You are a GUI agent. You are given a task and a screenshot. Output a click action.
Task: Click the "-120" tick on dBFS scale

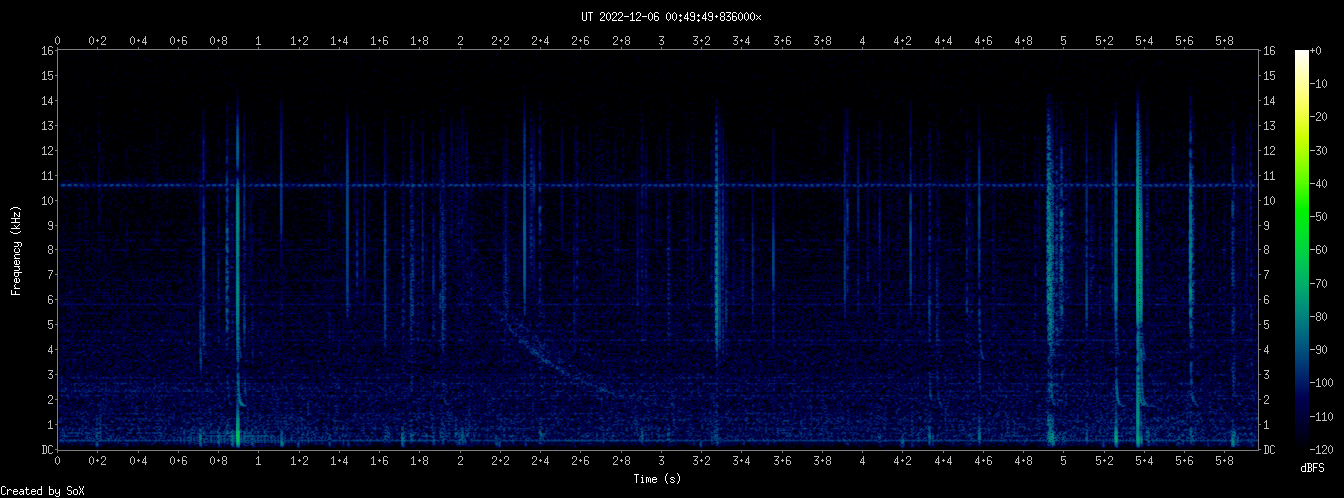pyautogui.click(x=1324, y=450)
